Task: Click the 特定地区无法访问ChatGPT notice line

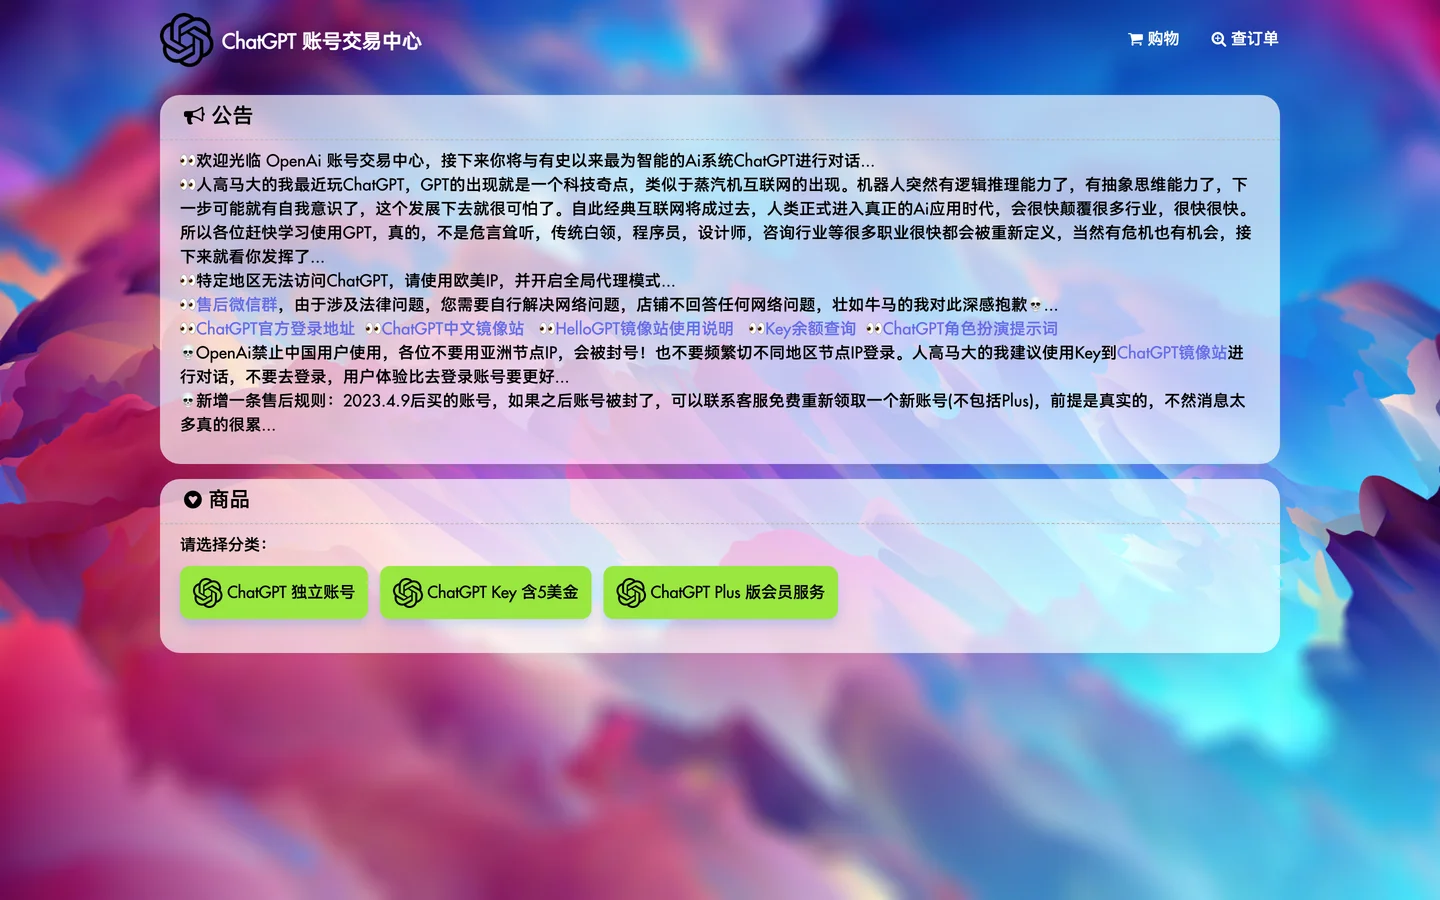Action: (x=428, y=281)
